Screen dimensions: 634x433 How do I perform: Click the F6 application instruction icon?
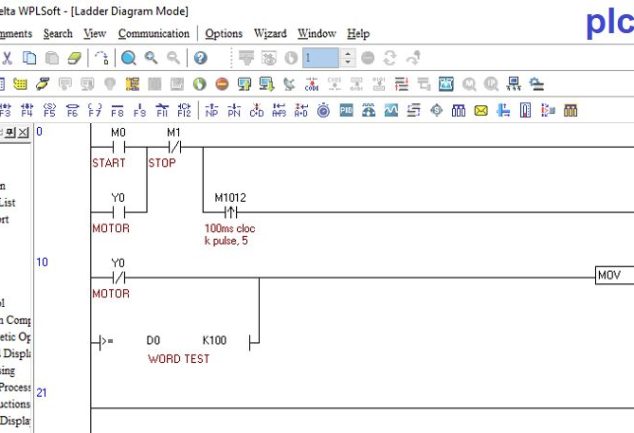[72, 110]
